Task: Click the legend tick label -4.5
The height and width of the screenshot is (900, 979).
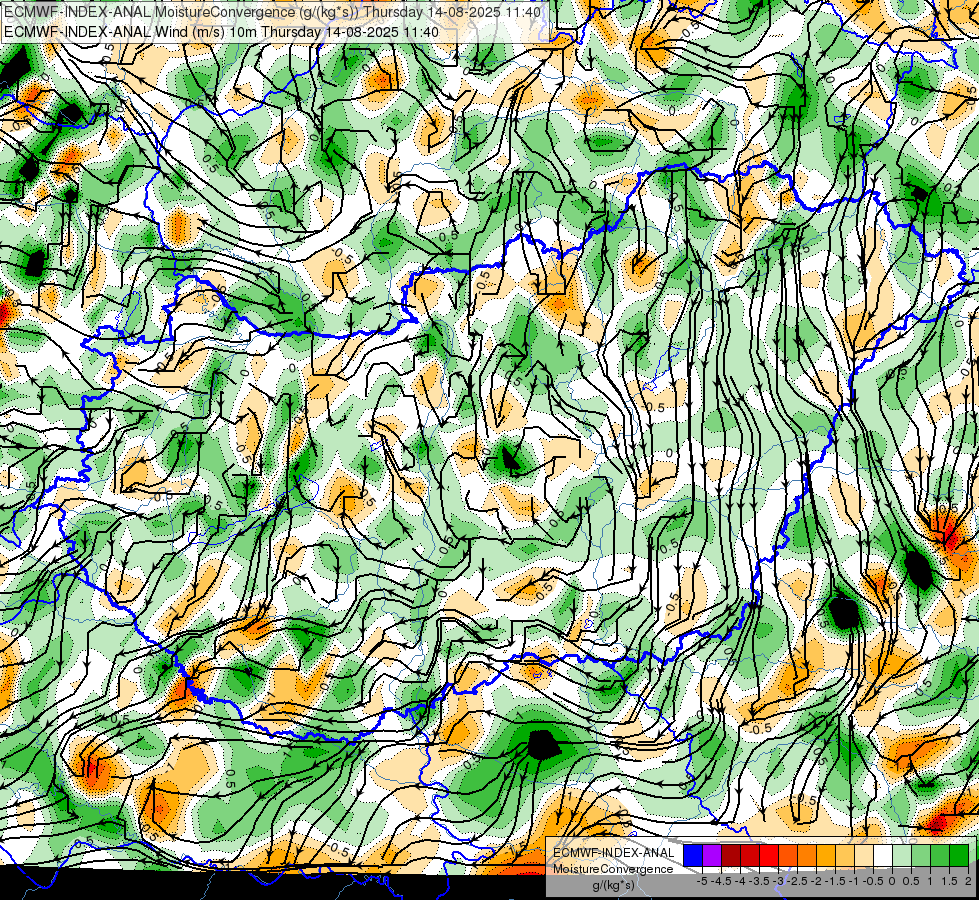Action: point(721,882)
